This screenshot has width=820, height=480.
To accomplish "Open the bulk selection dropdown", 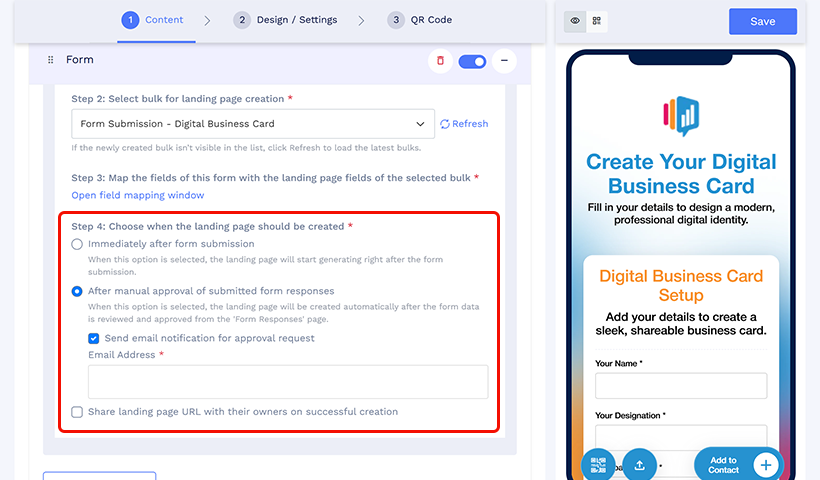I will tap(253, 124).
